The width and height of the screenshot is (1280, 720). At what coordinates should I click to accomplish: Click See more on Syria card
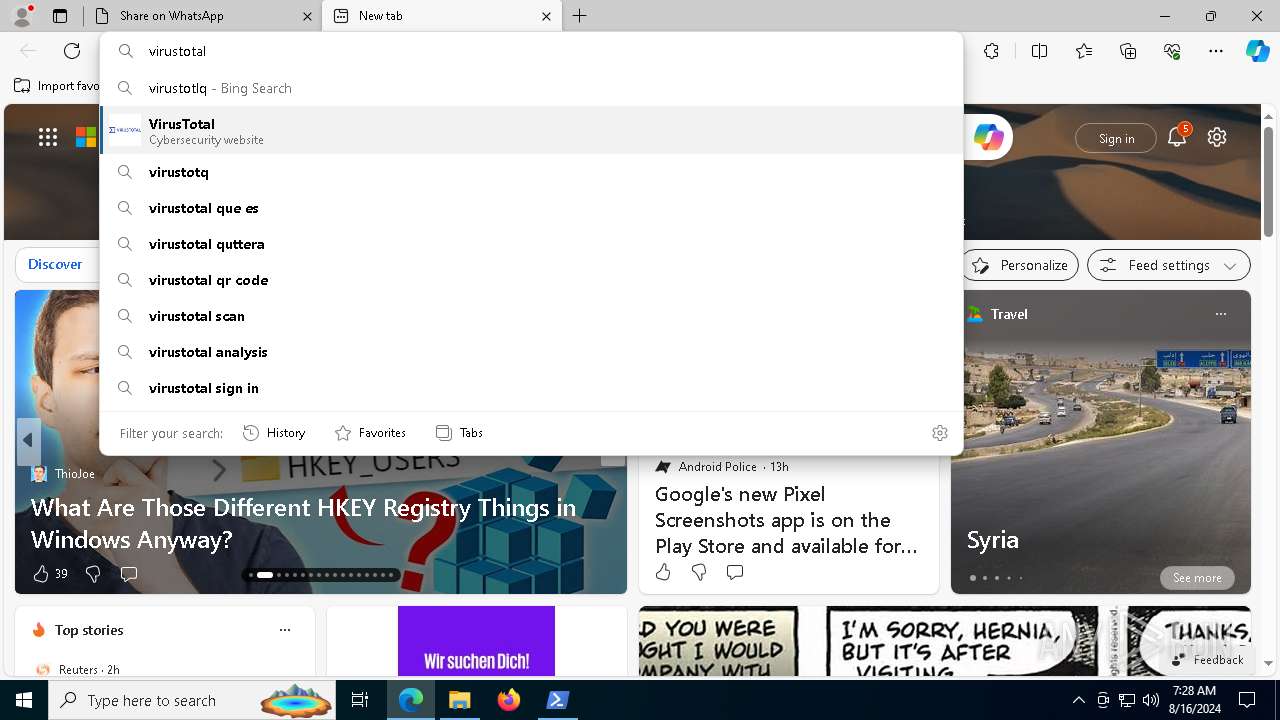tap(1197, 578)
